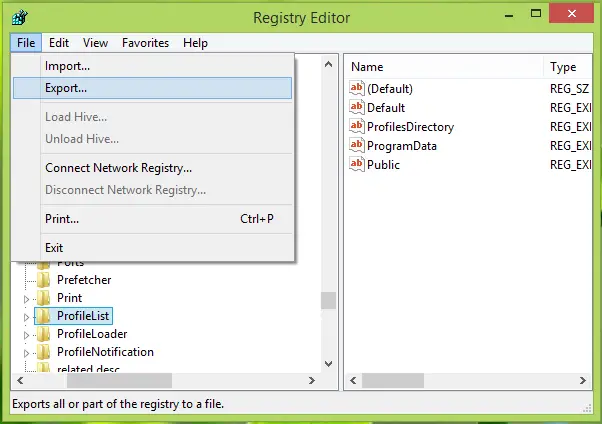The image size is (602, 424).
Task: Open the Edit menu
Action: (x=59, y=43)
